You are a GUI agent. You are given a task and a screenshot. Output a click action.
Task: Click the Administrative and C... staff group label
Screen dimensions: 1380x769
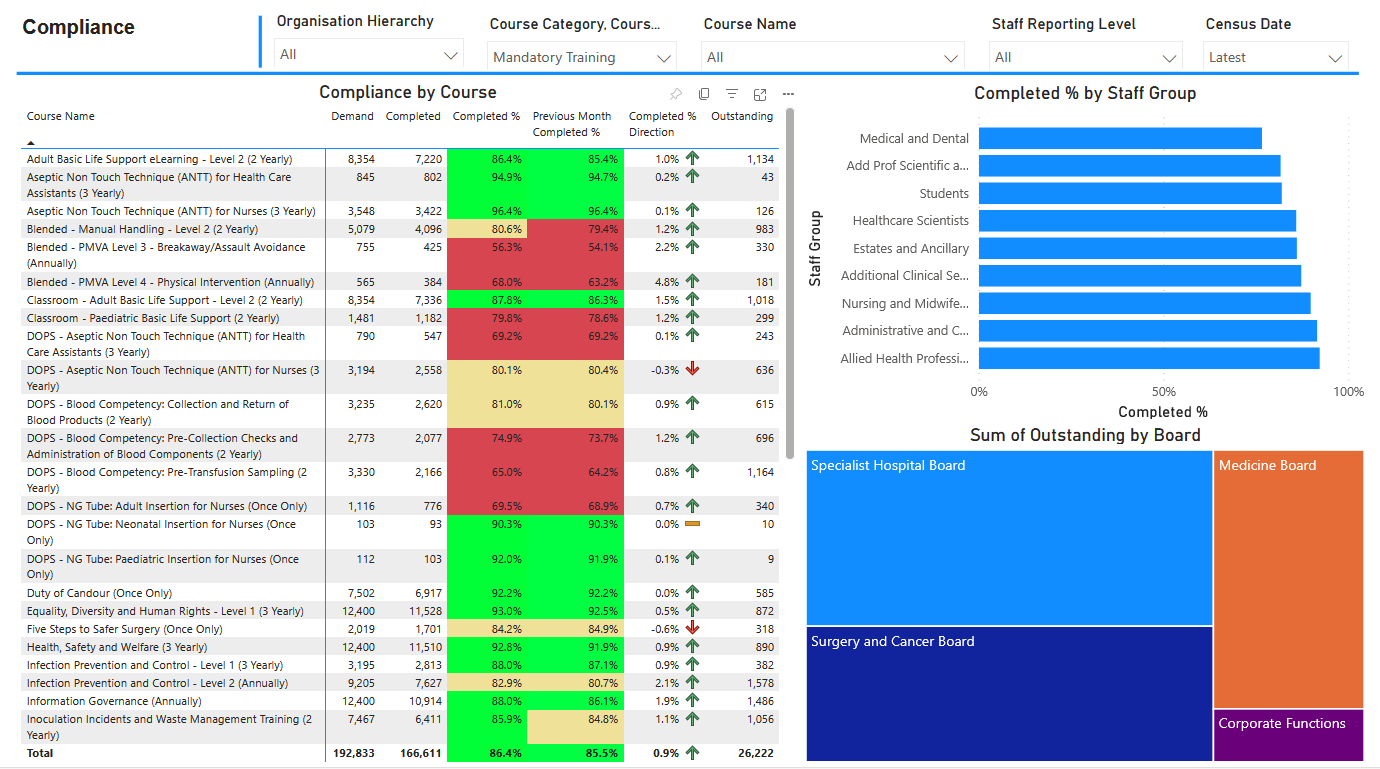click(905, 331)
